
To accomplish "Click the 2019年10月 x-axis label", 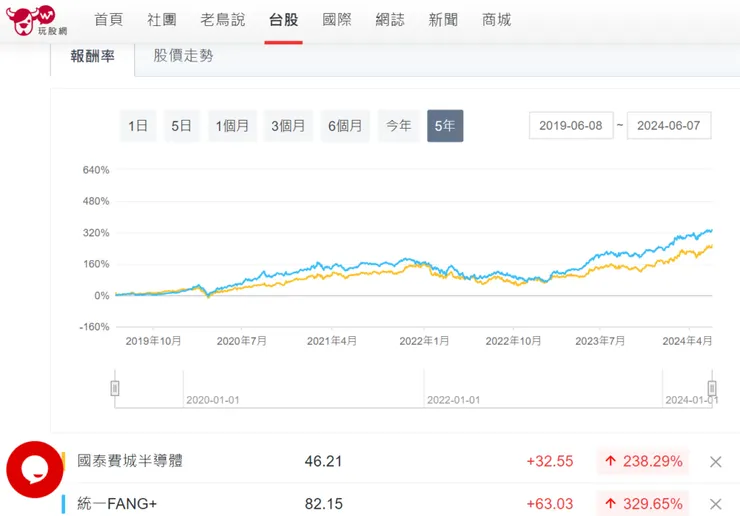I will [153, 341].
